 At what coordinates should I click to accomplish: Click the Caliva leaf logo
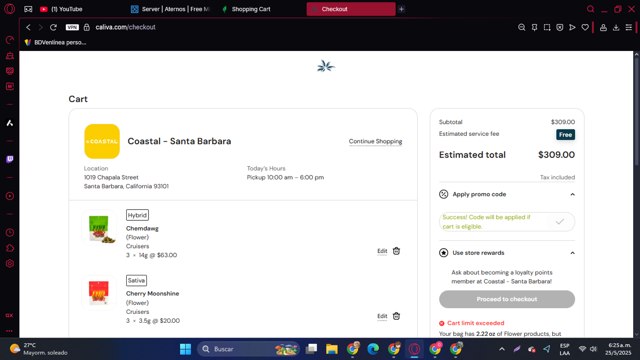326,66
